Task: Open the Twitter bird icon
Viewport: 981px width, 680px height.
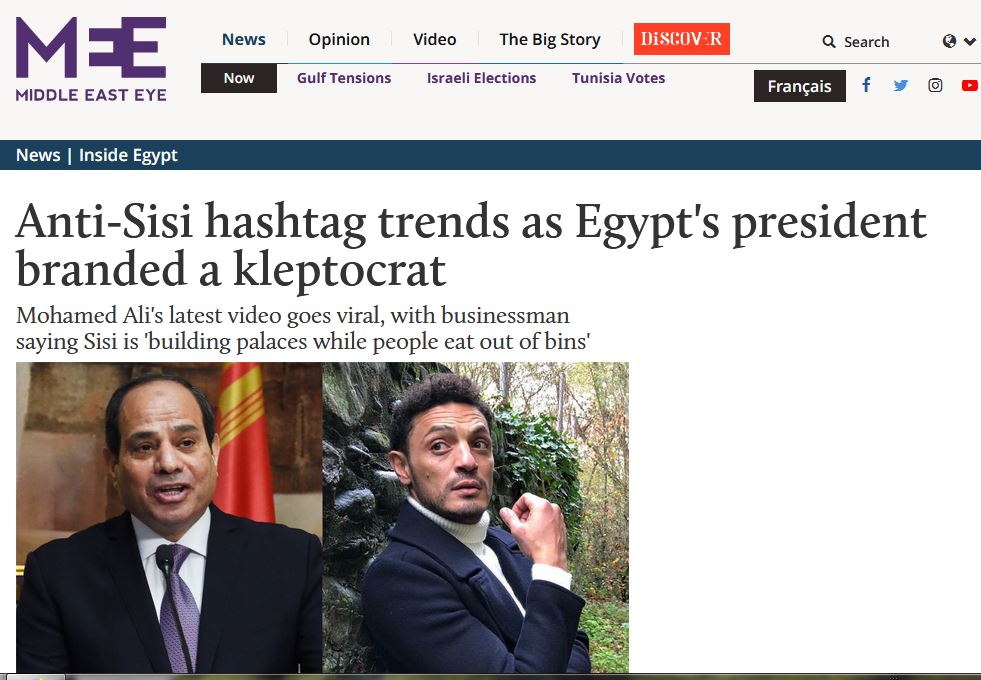Action: 901,85
